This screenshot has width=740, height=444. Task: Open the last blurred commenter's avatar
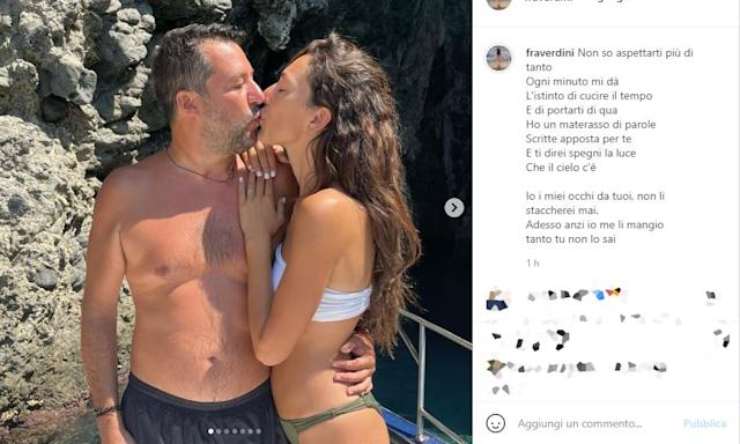coord(496,367)
